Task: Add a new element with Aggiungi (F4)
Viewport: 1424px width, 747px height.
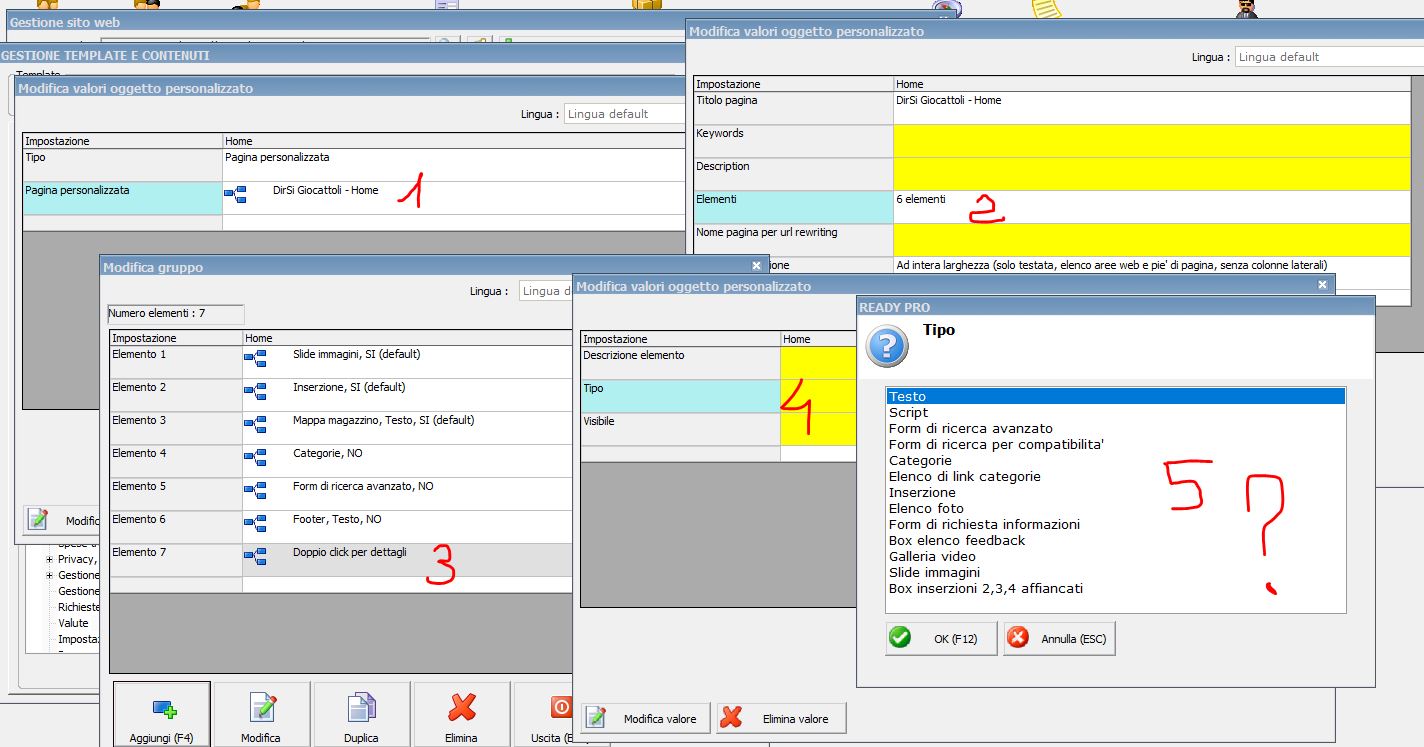Action: click(x=162, y=716)
